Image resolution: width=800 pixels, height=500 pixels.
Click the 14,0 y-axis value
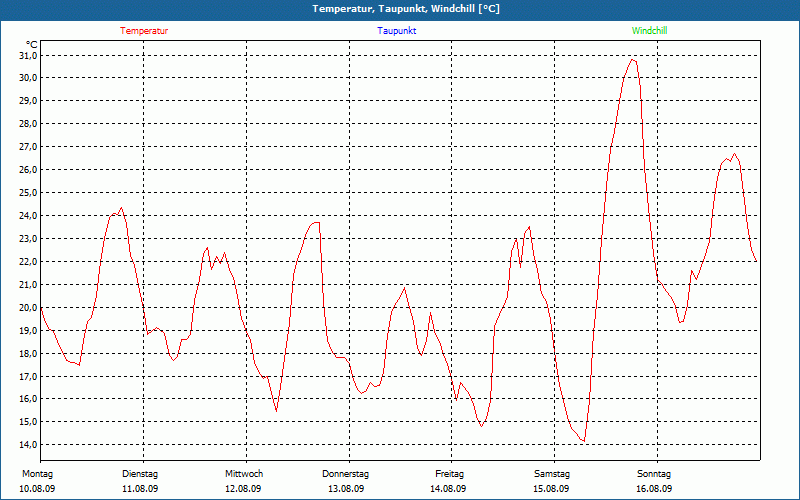click(29, 444)
